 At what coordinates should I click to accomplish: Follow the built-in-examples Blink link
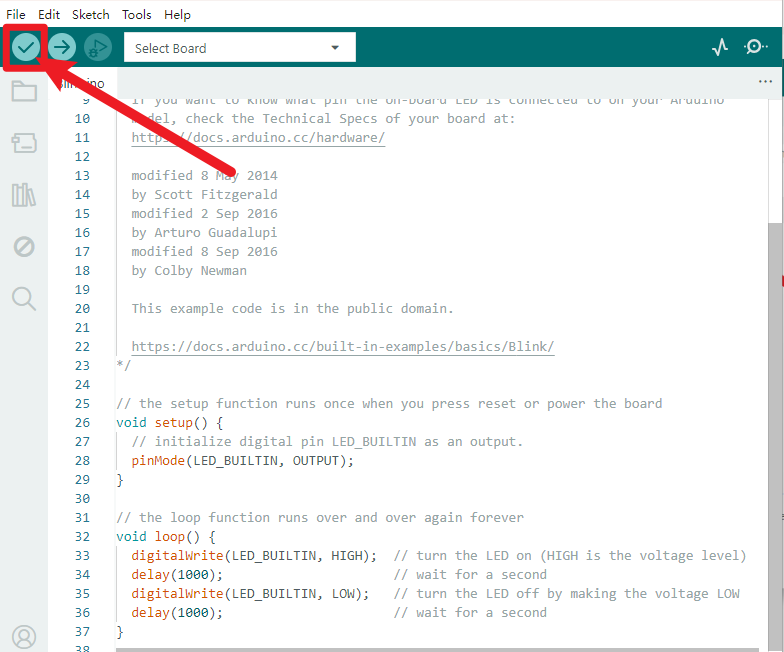pos(343,346)
